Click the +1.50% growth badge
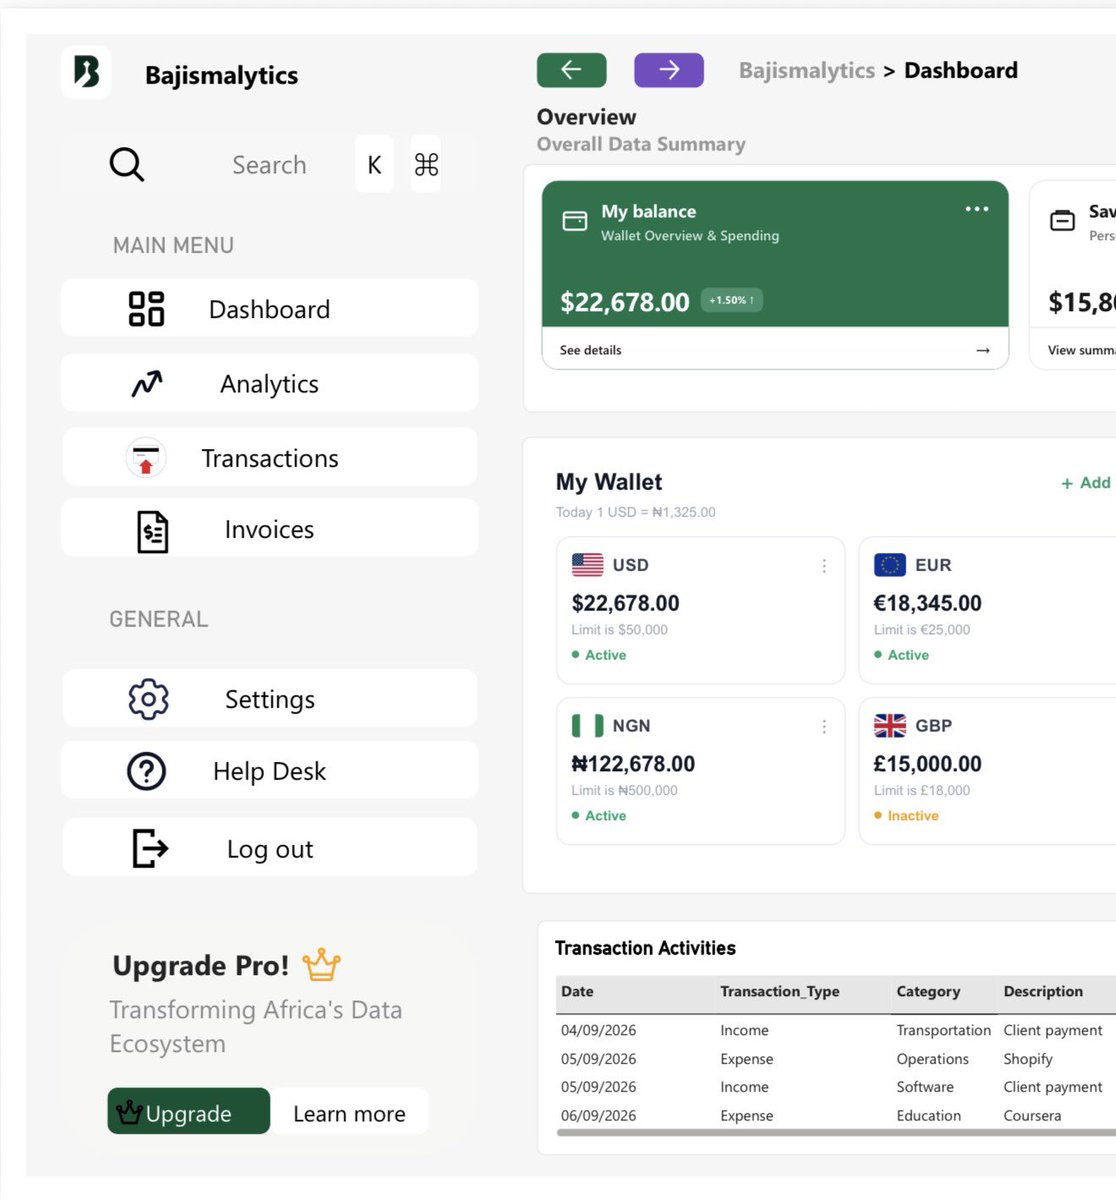Screen dimensions: 1116x1200 pyautogui.click(x=732, y=300)
